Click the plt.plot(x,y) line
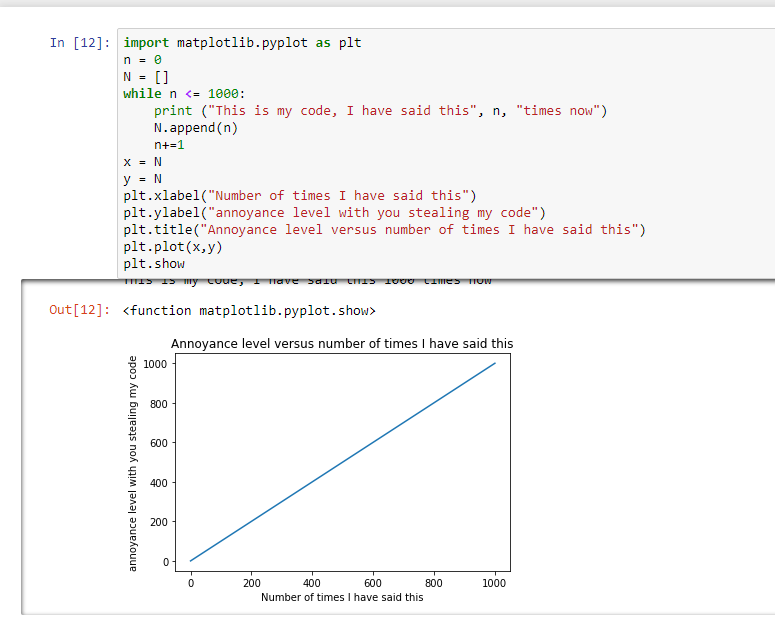 [173, 247]
